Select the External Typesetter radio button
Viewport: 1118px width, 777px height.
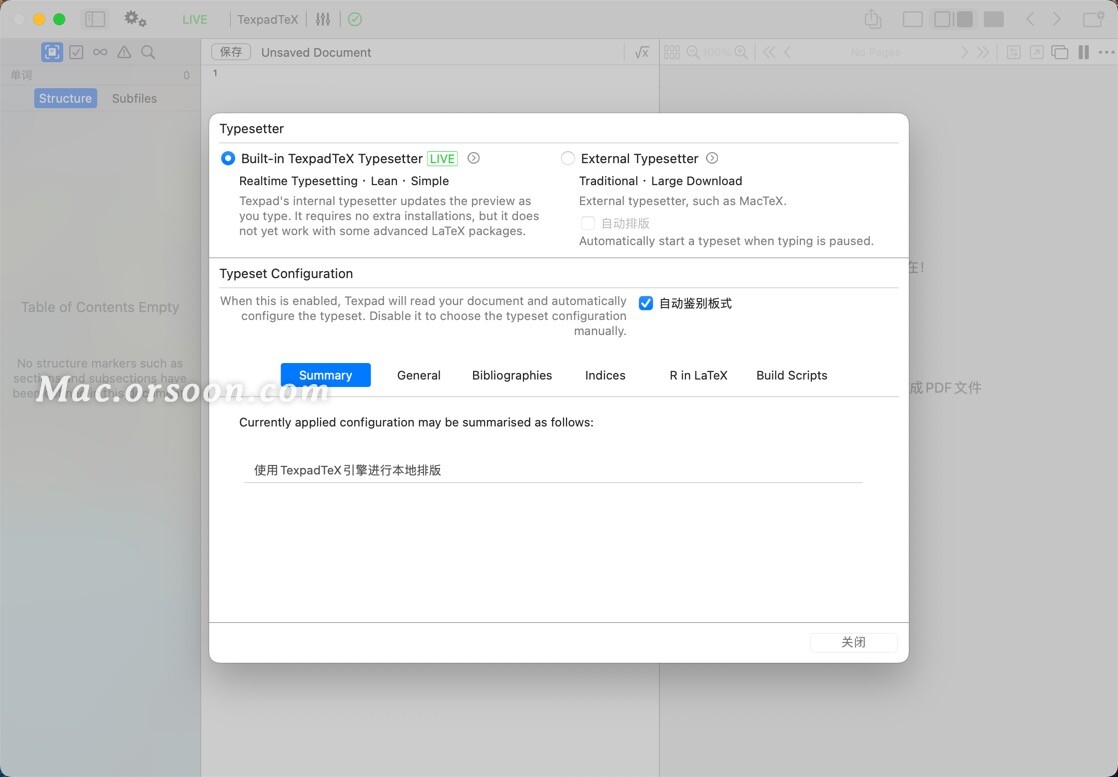(x=568, y=158)
